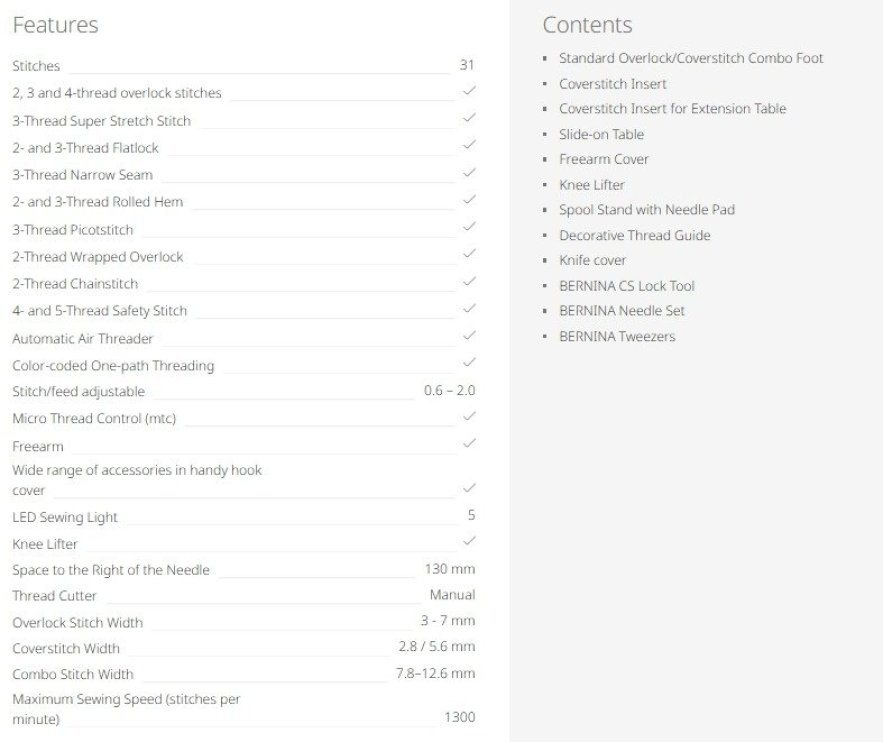
Task: Click the Features section heading
Action: [55, 25]
